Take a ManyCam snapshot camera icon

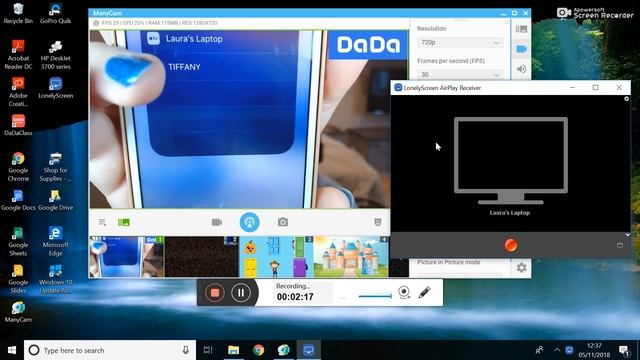[x=283, y=222]
